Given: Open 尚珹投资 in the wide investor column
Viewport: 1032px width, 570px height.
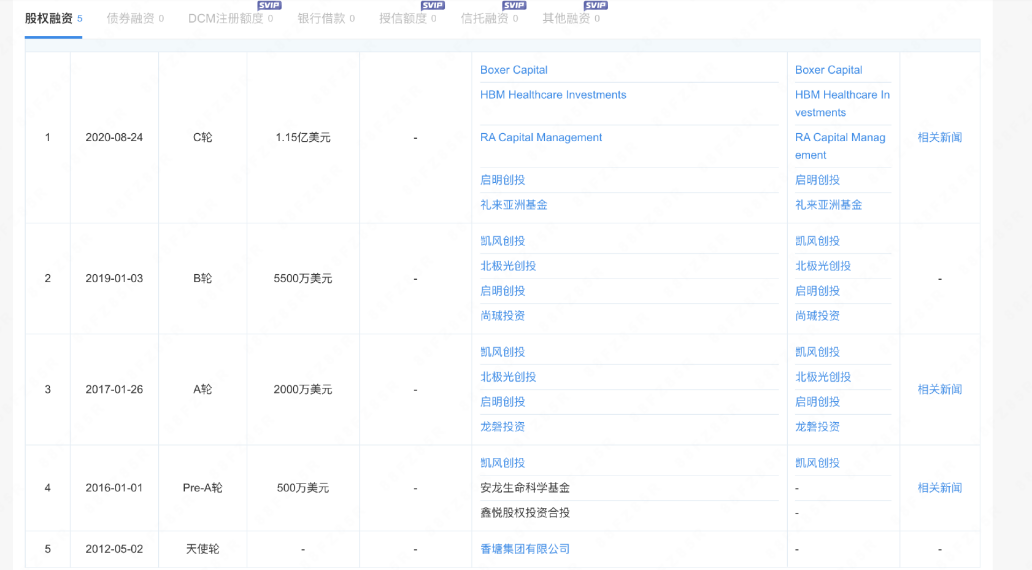Looking at the screenshot, I should click(x=502, y=316).
